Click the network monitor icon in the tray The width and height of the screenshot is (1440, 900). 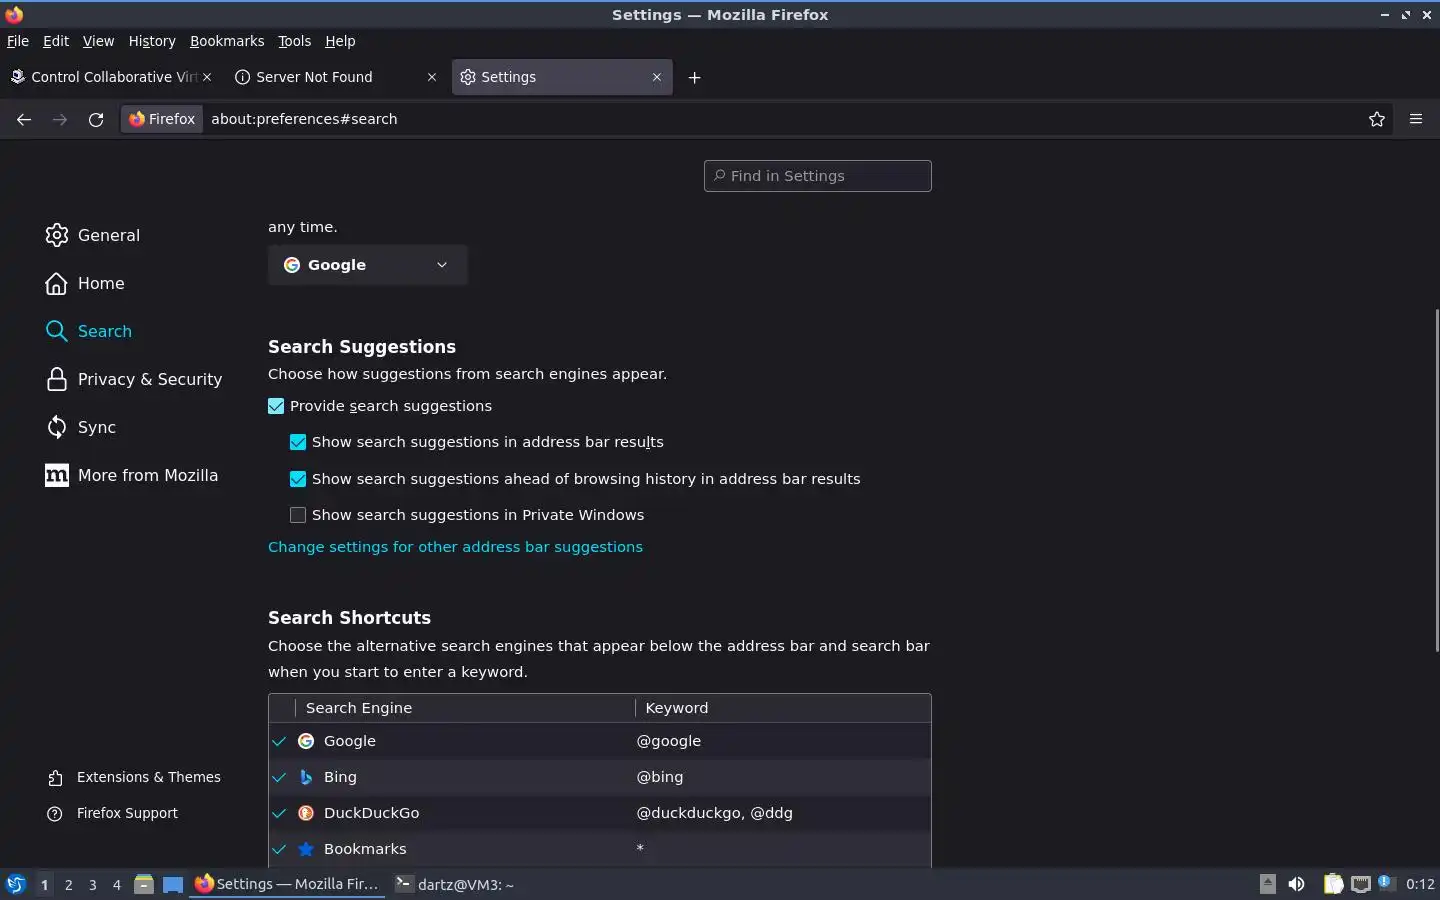[1361, 884]
